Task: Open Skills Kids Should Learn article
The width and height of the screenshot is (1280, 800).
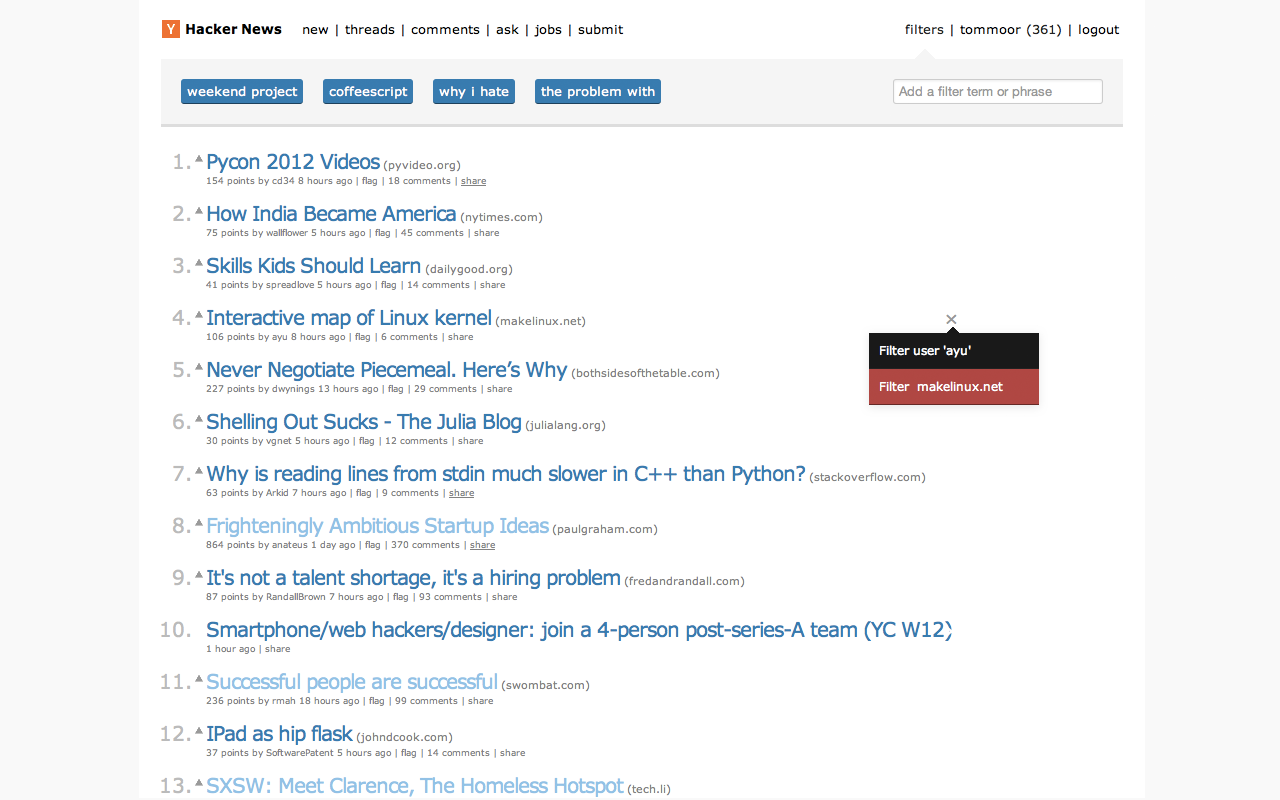Action: (313, 266)
